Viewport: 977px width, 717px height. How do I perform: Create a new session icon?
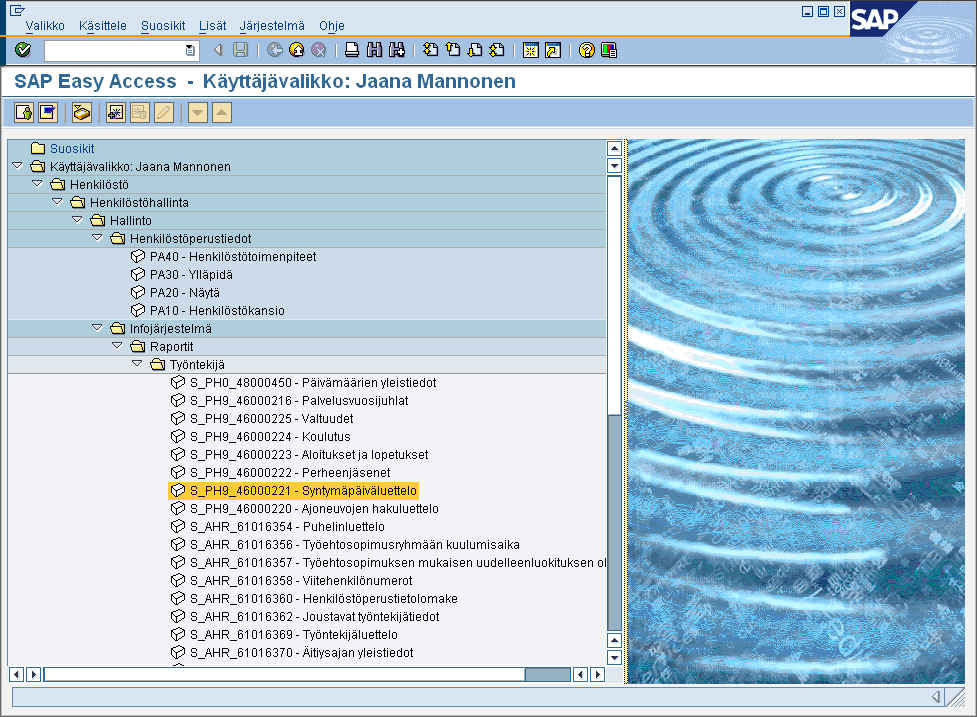click(x=531, y=50)
